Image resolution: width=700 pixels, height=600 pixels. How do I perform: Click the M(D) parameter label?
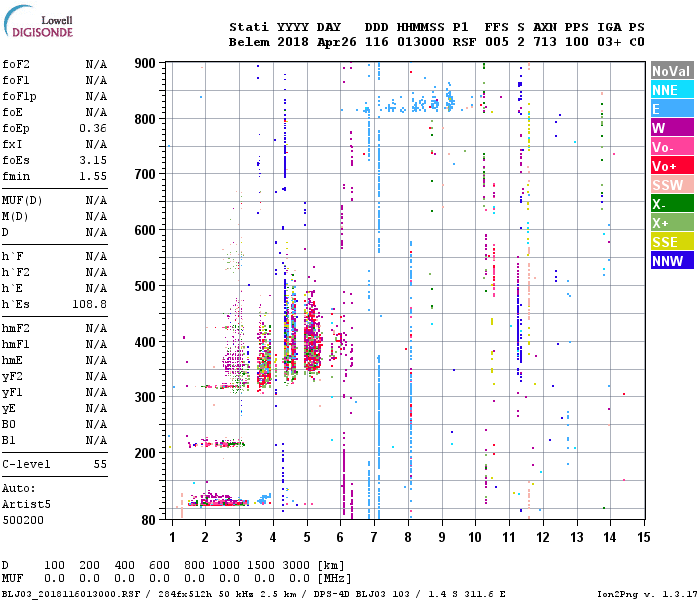click(15, 216)
